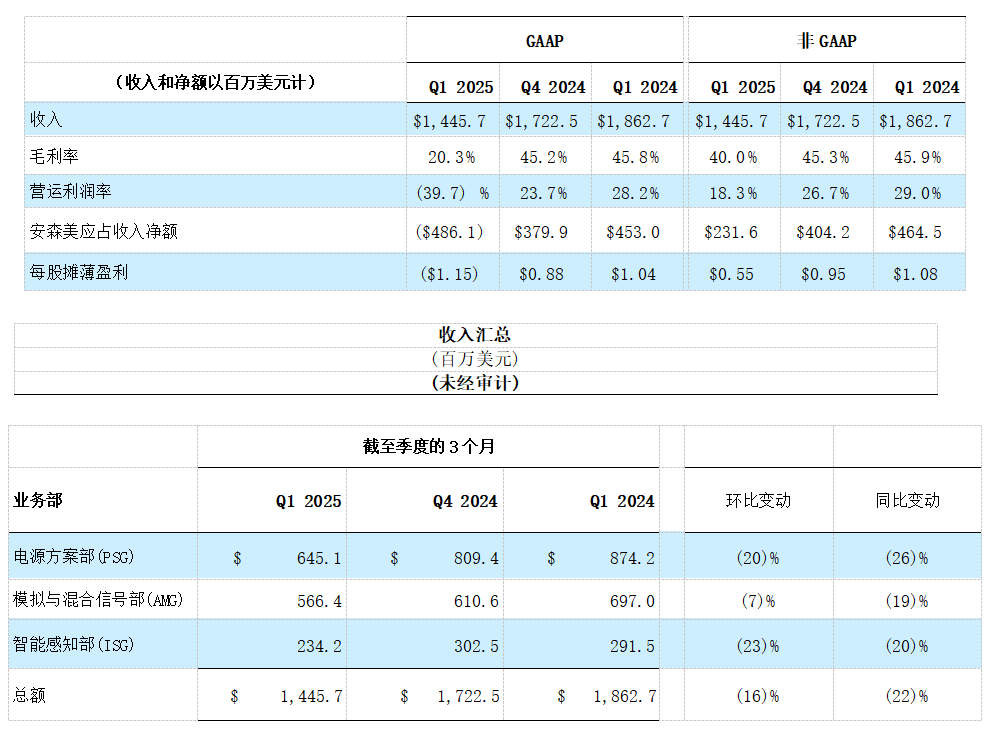The width and height of the screenshot is (987, 730).
Task: Click the GAAP column group header
Action: pyautogui.click(x=544, y=41)
